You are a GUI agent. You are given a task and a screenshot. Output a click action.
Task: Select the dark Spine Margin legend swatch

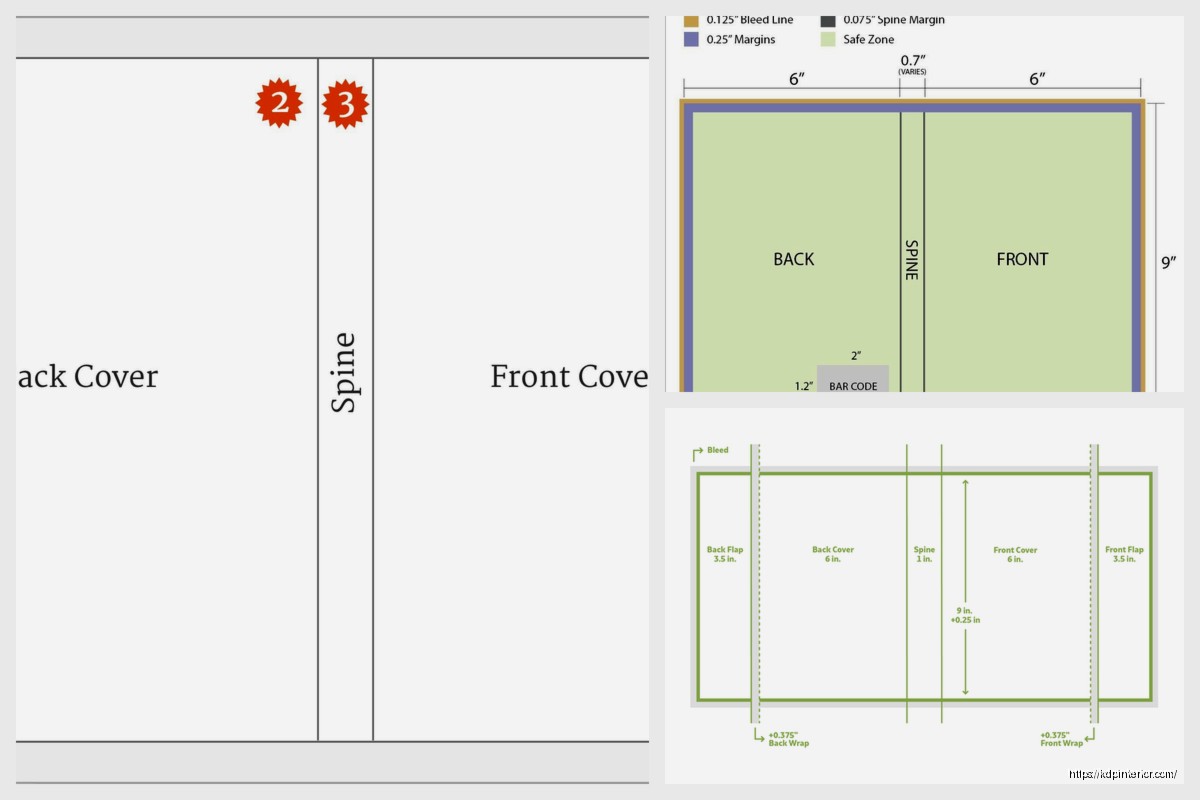point(828,21)
